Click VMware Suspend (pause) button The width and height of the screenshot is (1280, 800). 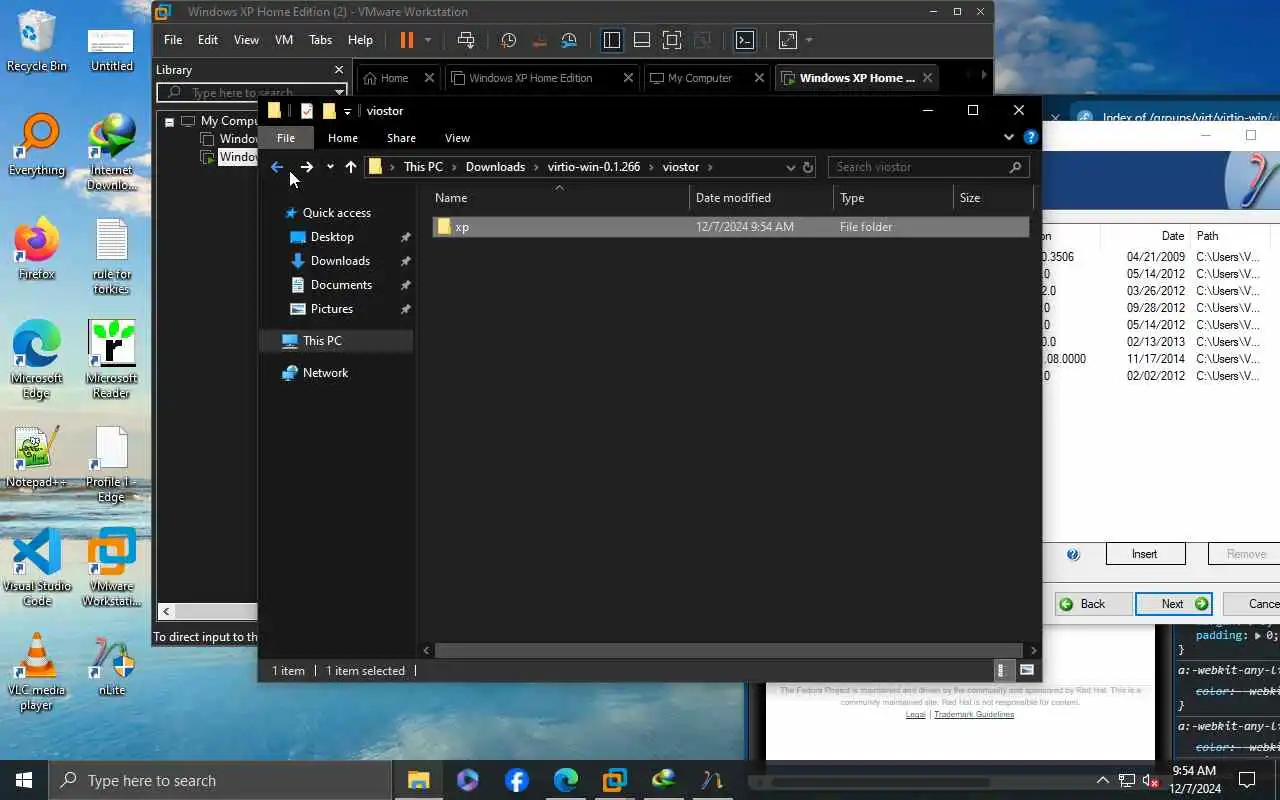point(406,40)
